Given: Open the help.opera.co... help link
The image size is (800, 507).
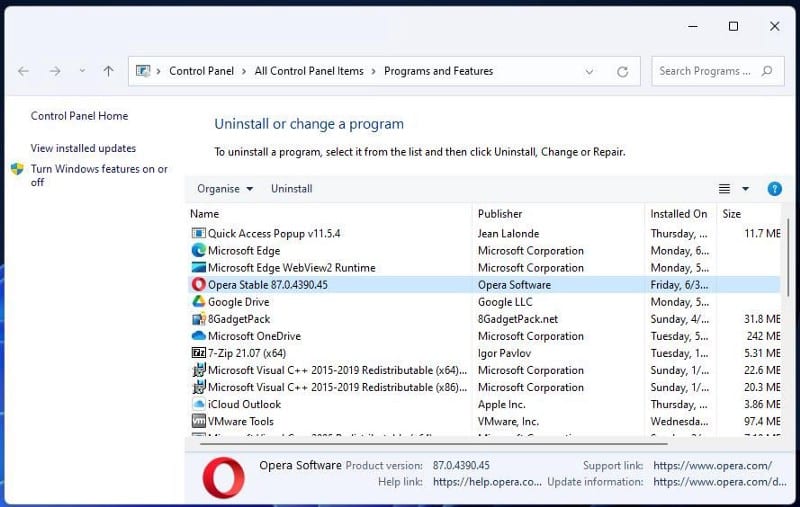Looking at the screenshot, I should (x=487, y=481).
